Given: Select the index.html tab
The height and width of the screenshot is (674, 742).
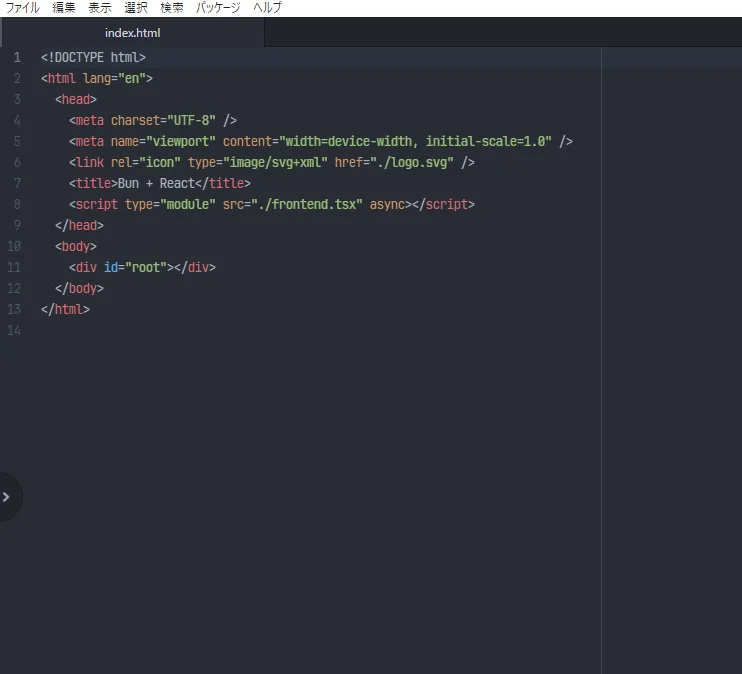Looking at the screenshot, I should (x=132, y=33).
